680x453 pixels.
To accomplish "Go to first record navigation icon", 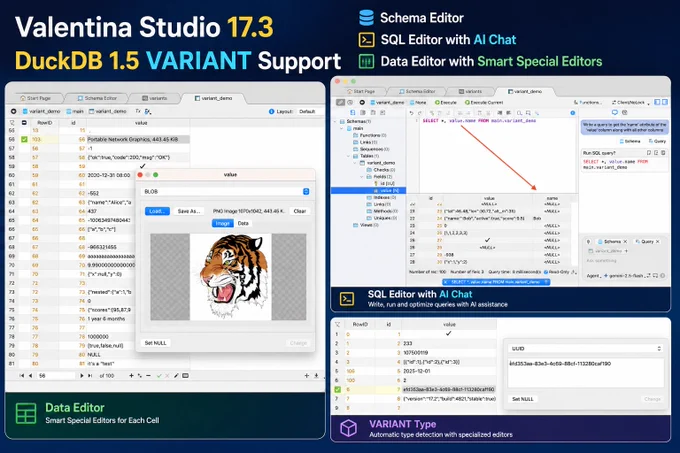I will coord(21,376).
